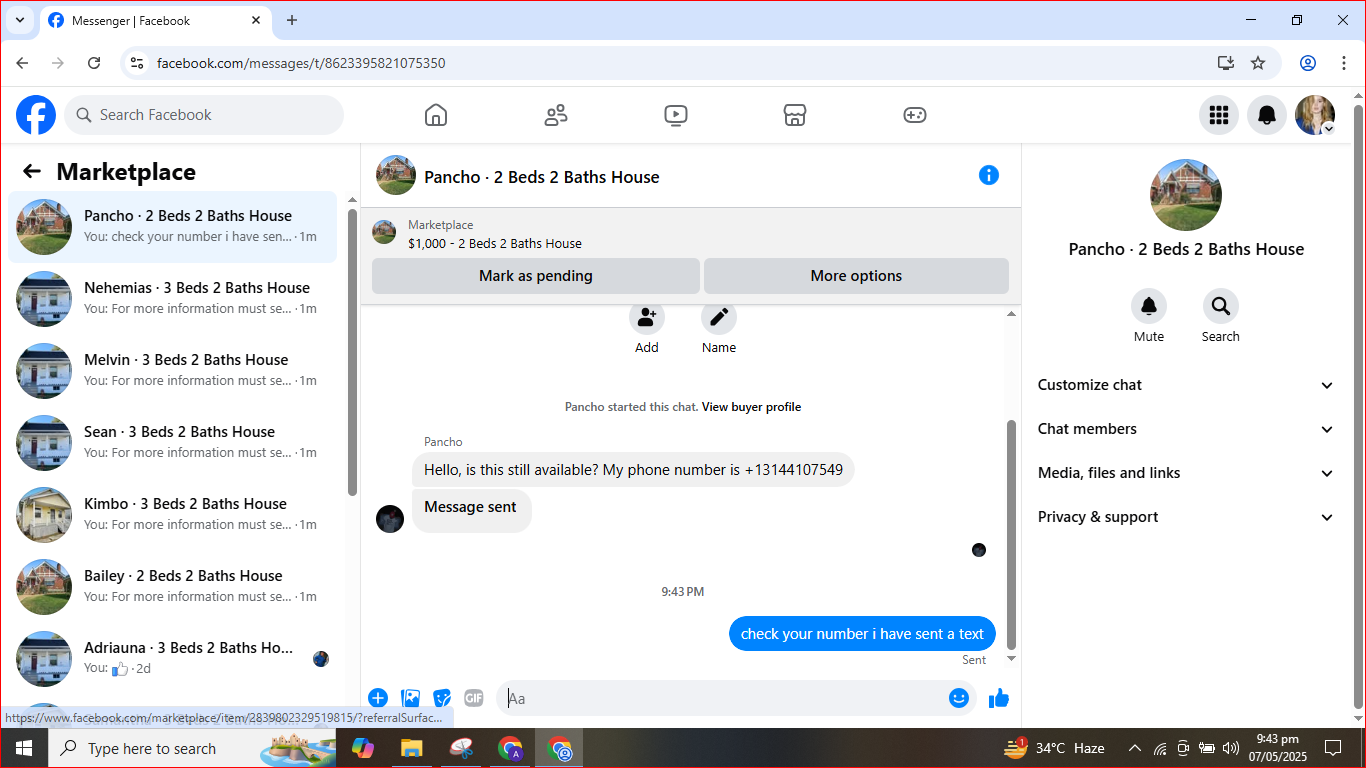
Task: Open the Adriauna 3 Beds 2 Baths conversation
Action: coord(172,658)
